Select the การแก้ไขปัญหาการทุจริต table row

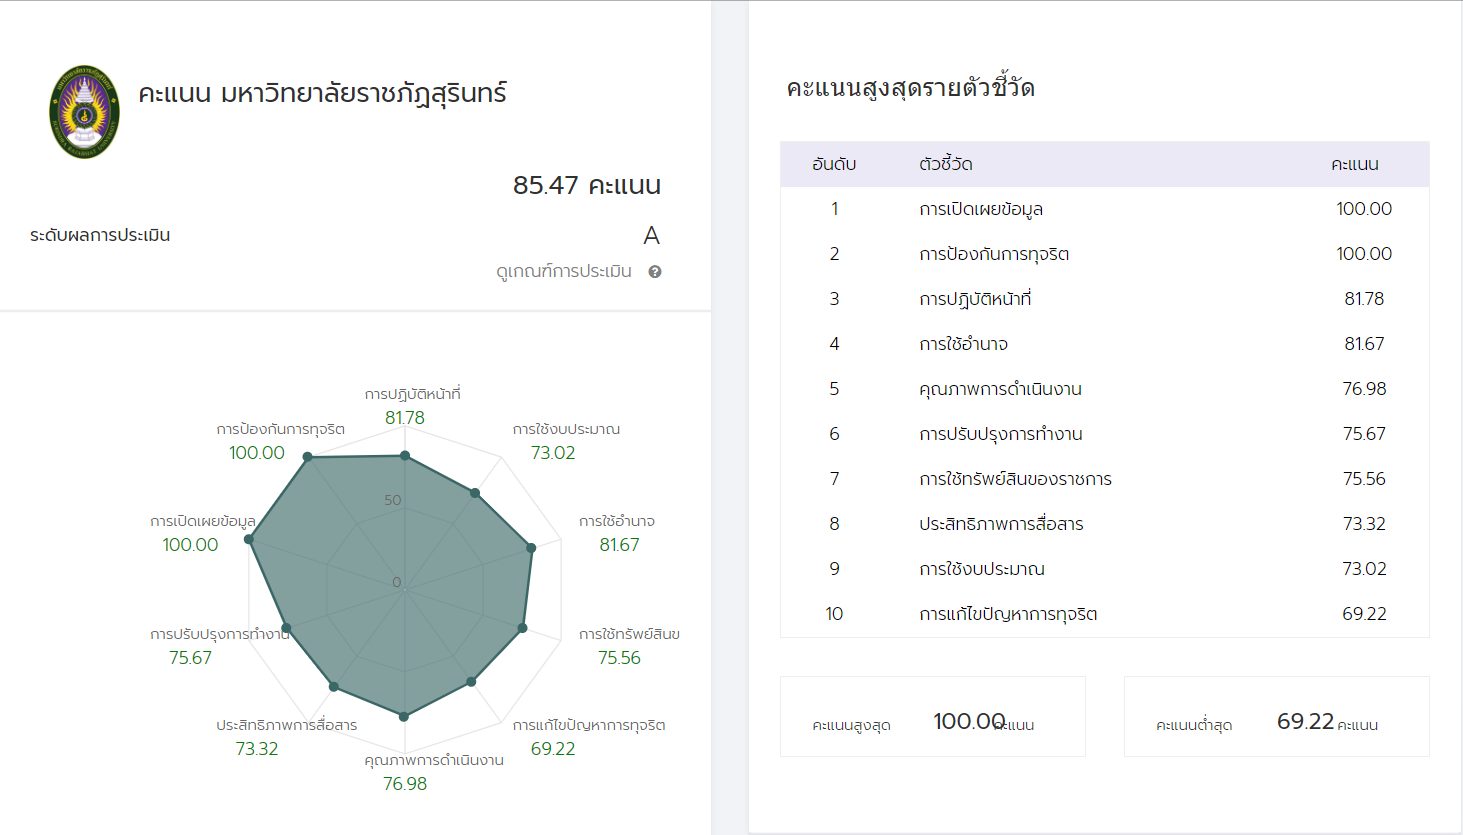(1105, 614)
